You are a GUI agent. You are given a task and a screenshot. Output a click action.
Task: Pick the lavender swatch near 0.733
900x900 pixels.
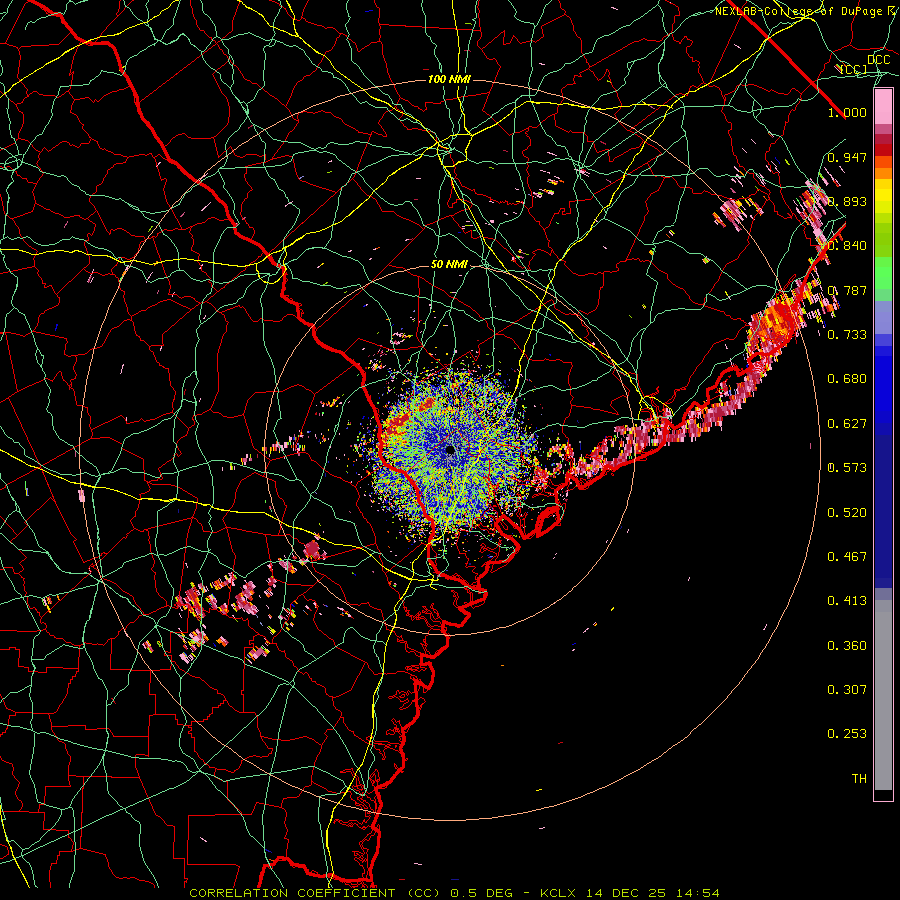coord(883,317)
